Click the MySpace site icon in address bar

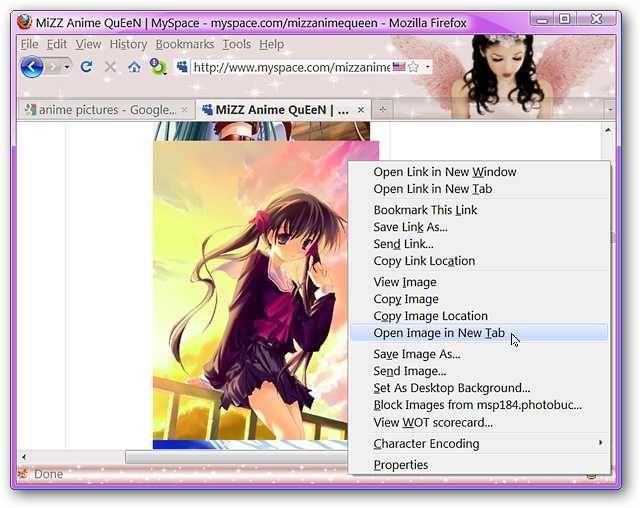182,67
